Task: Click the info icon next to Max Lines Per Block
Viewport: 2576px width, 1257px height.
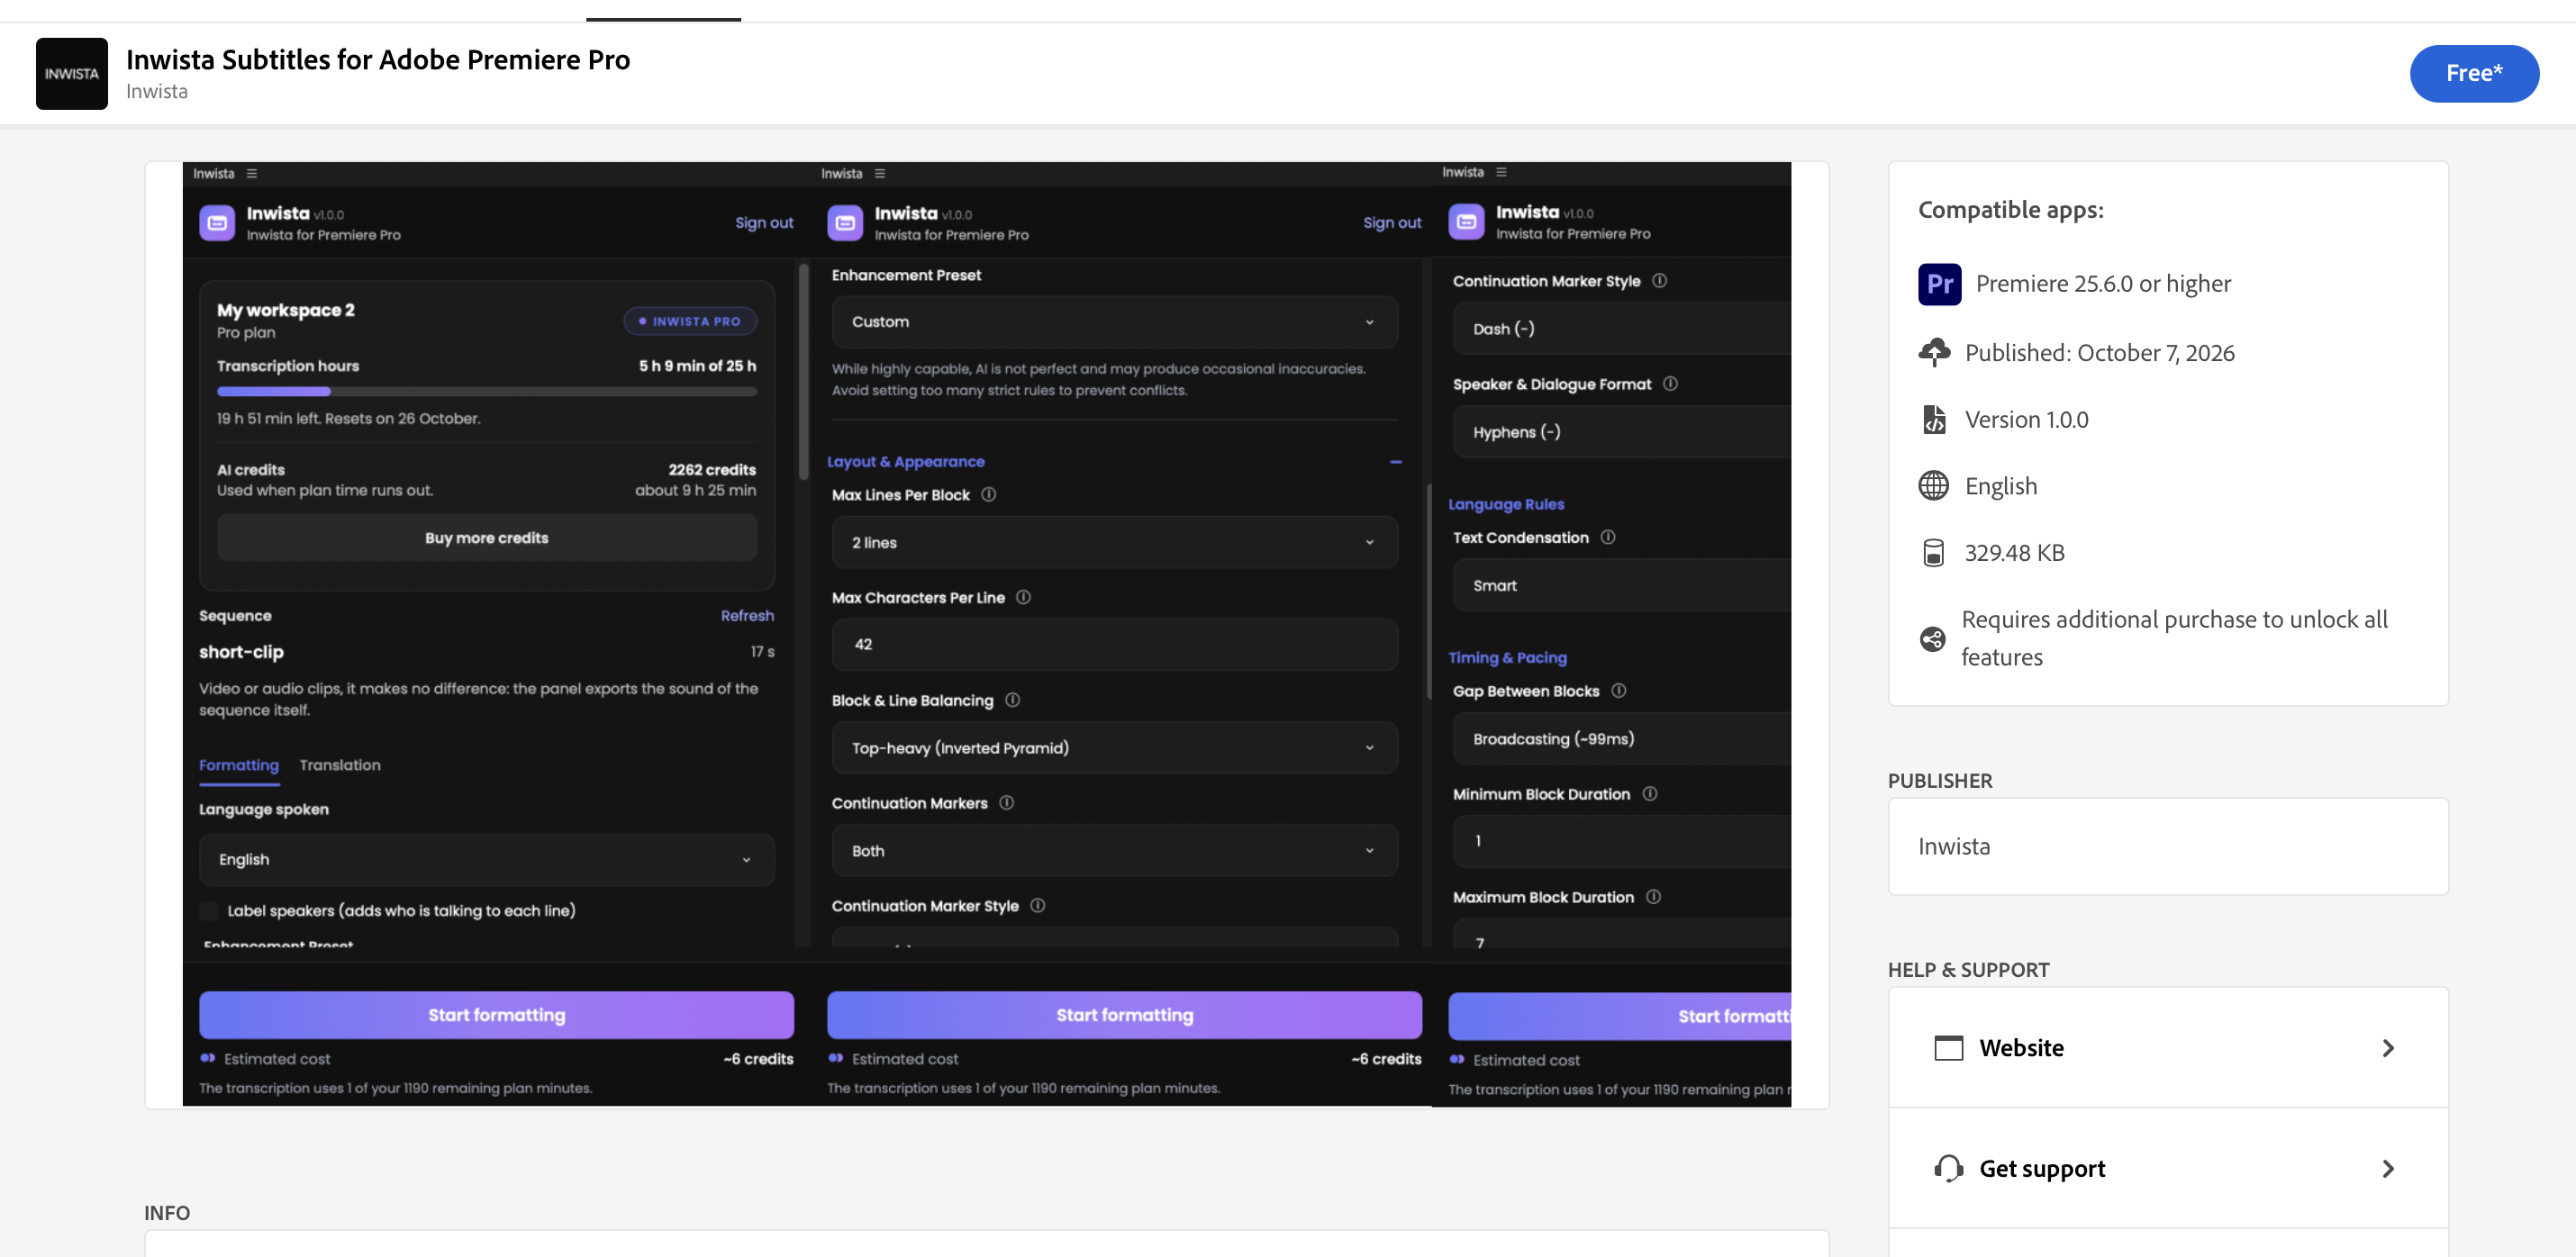Action: 988,494
